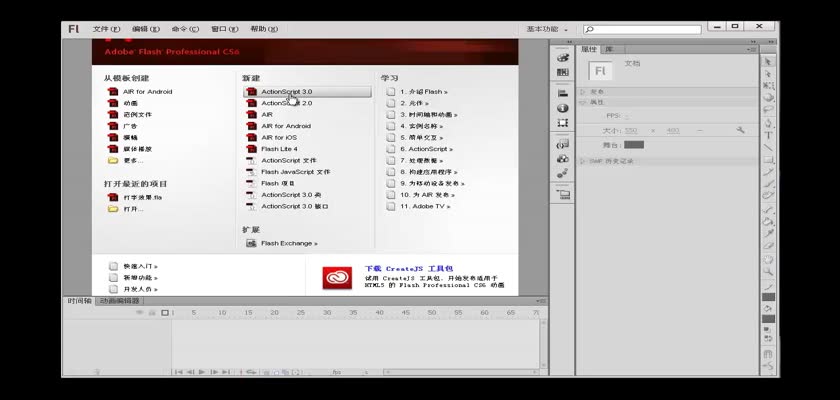Click the wrench edit document properties icon

pos(740,130)
